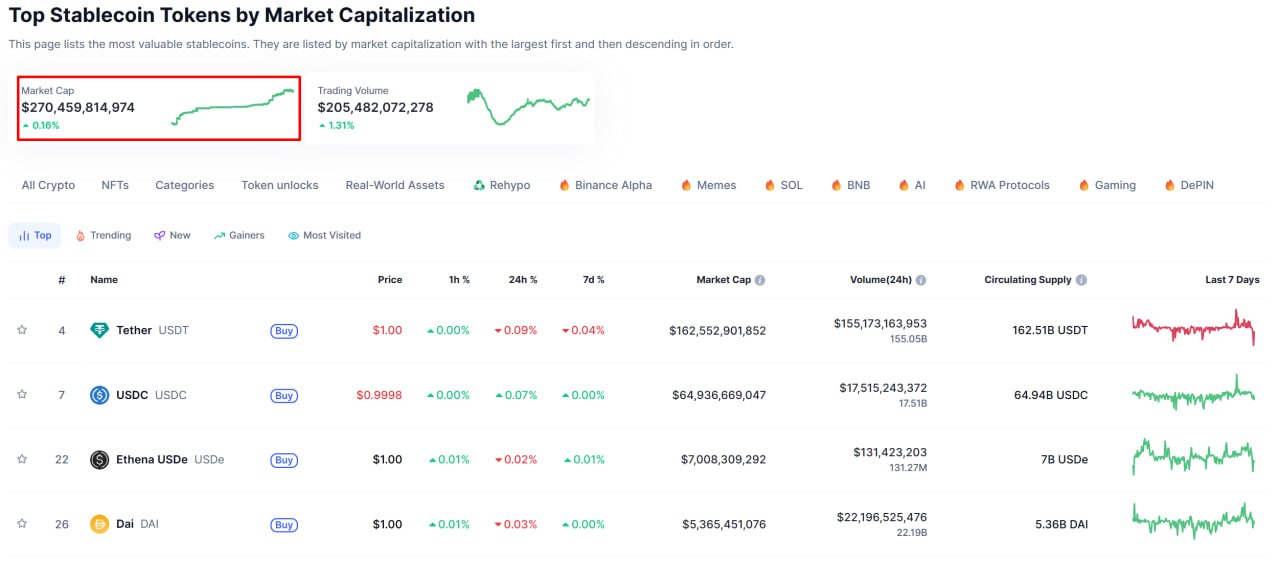Open Ethena USDe's last 7 days chart
Viewport: 1280px width, 561px height.
point(1193,457)
